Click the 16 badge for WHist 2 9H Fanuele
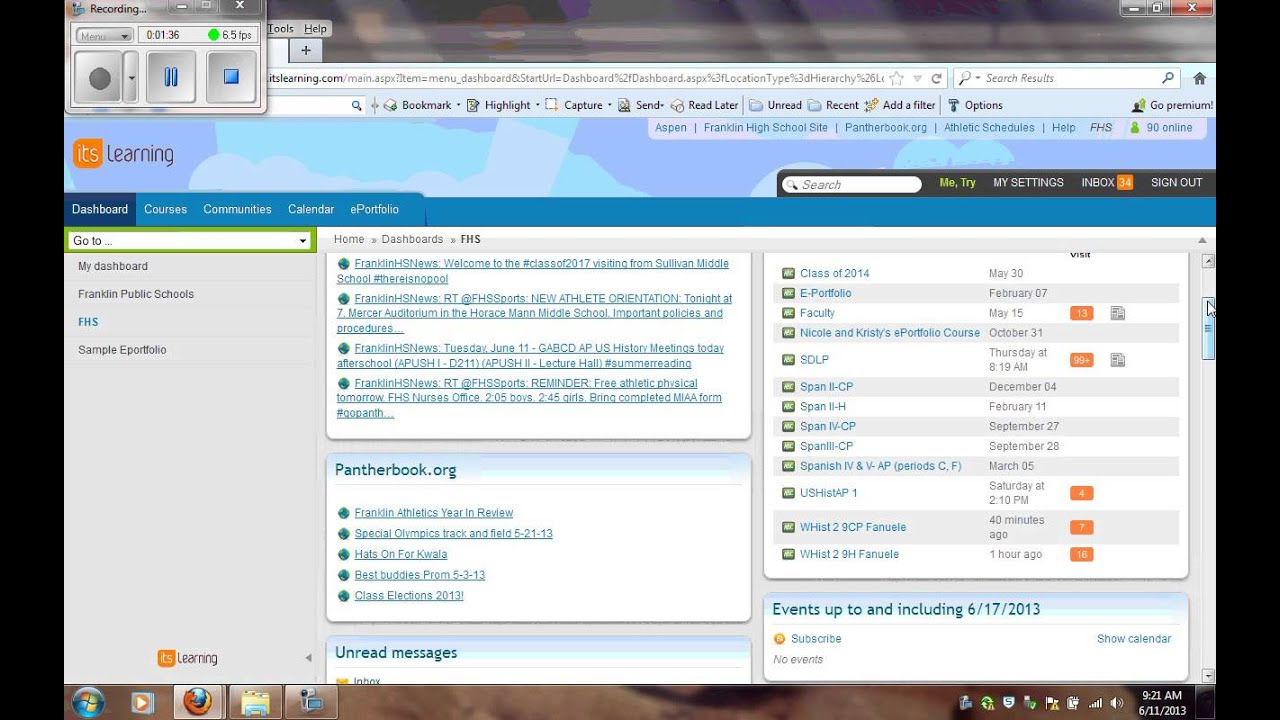This screenshot has height=720, width=1280. point(1081,554)
